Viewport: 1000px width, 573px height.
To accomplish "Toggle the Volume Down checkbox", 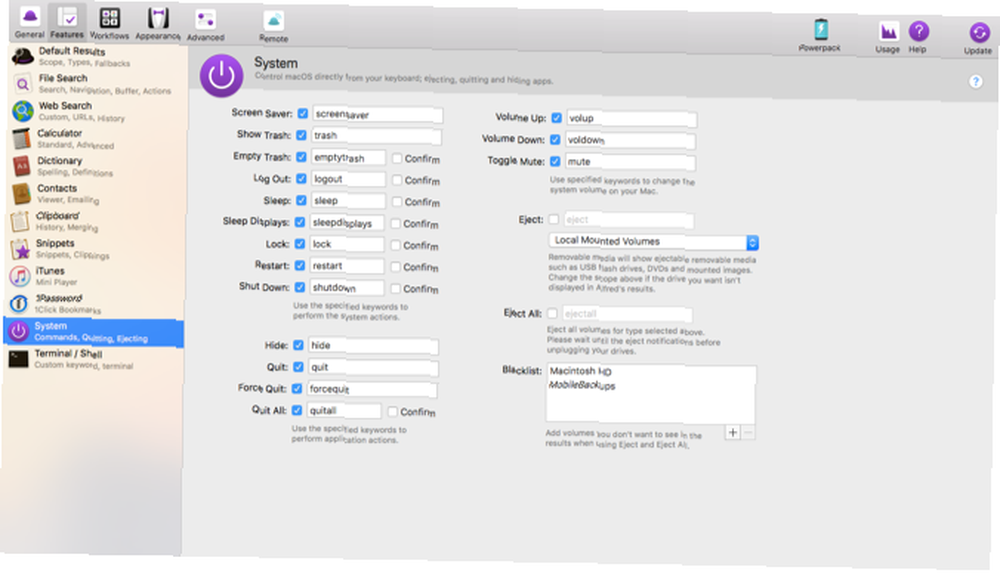I will point(555,140).
